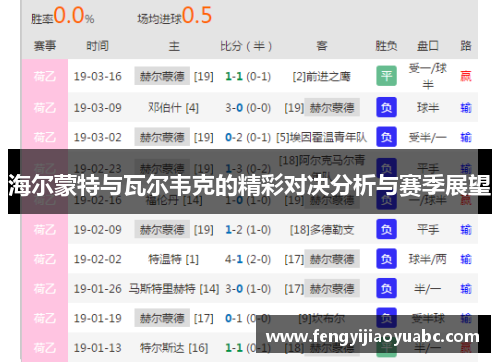Click the handicap 受半/一
This screenshot has height=362, width=500.
(428, 137)
